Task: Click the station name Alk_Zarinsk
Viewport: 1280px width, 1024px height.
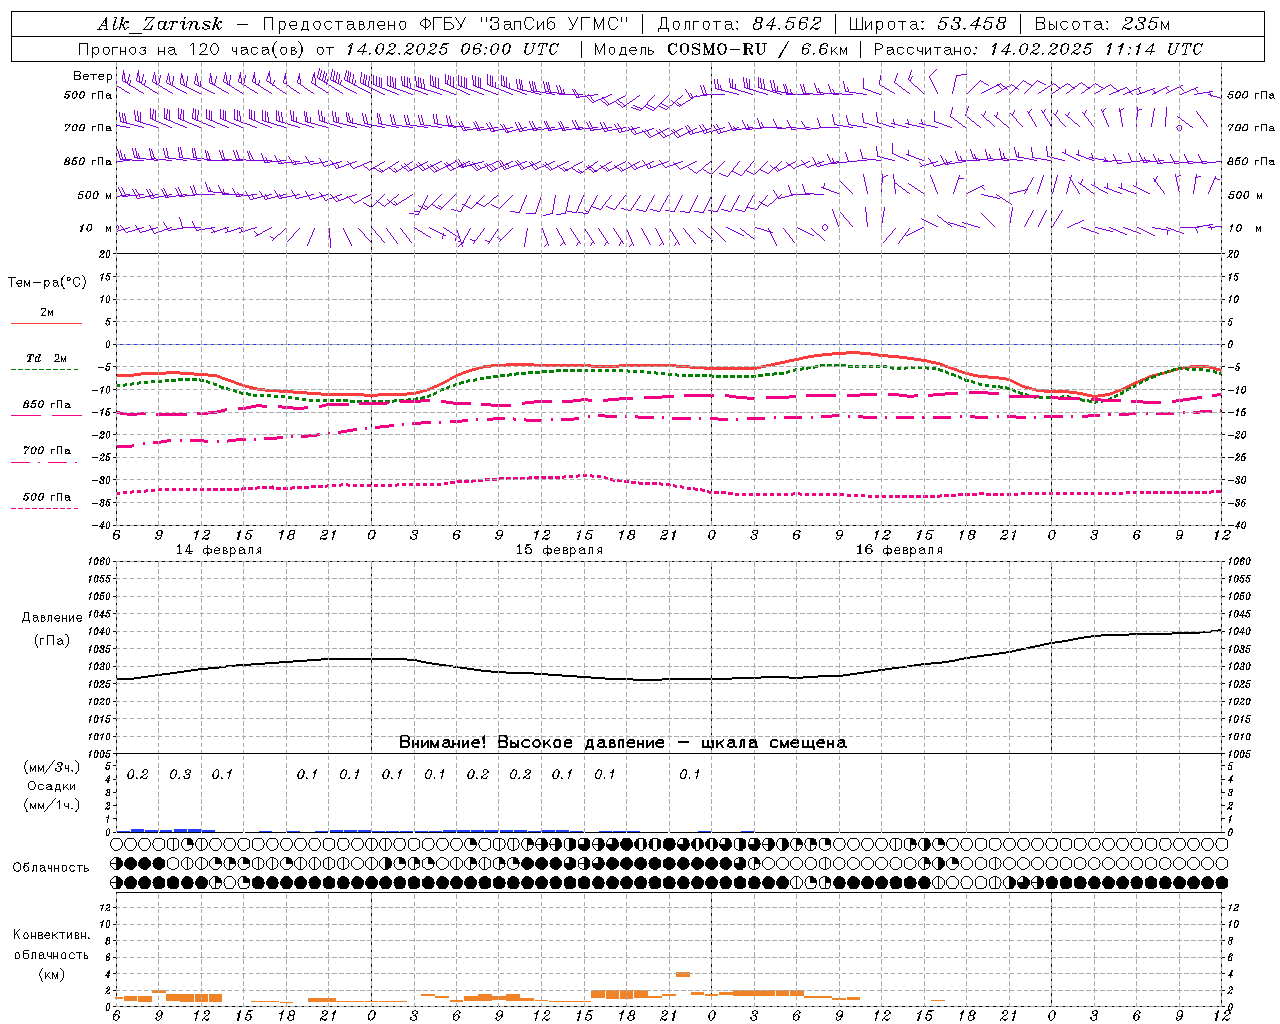Action: pyautogui.click(x=160, y=24)
